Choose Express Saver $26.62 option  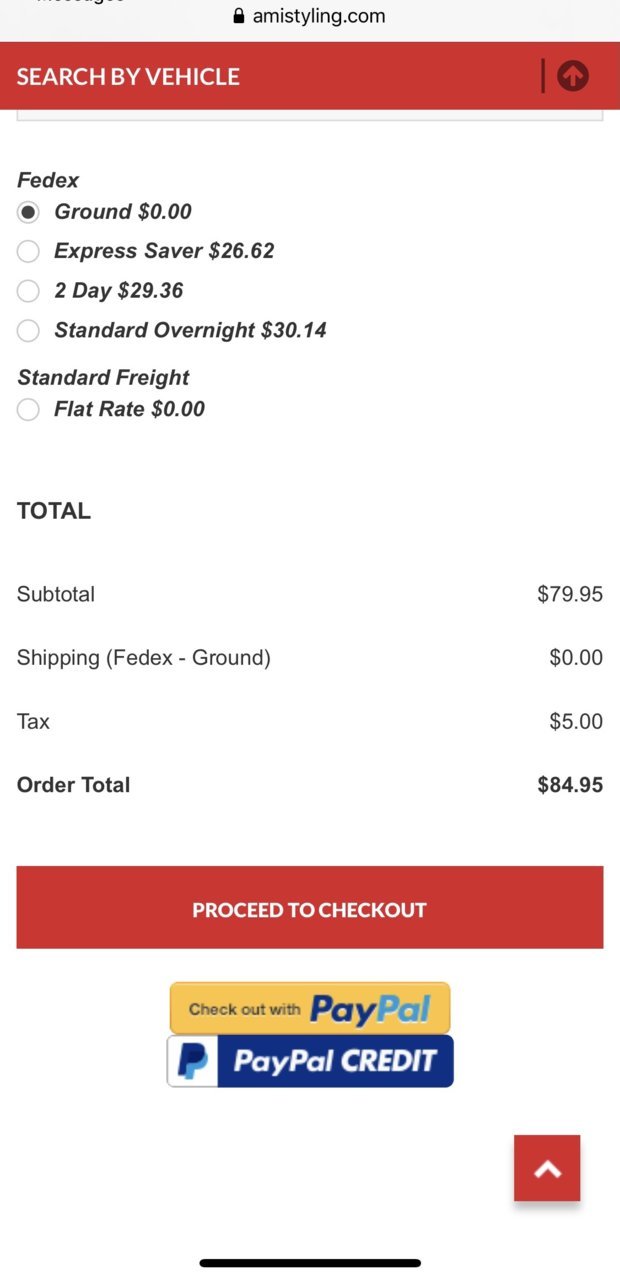[x=28, y=251]
